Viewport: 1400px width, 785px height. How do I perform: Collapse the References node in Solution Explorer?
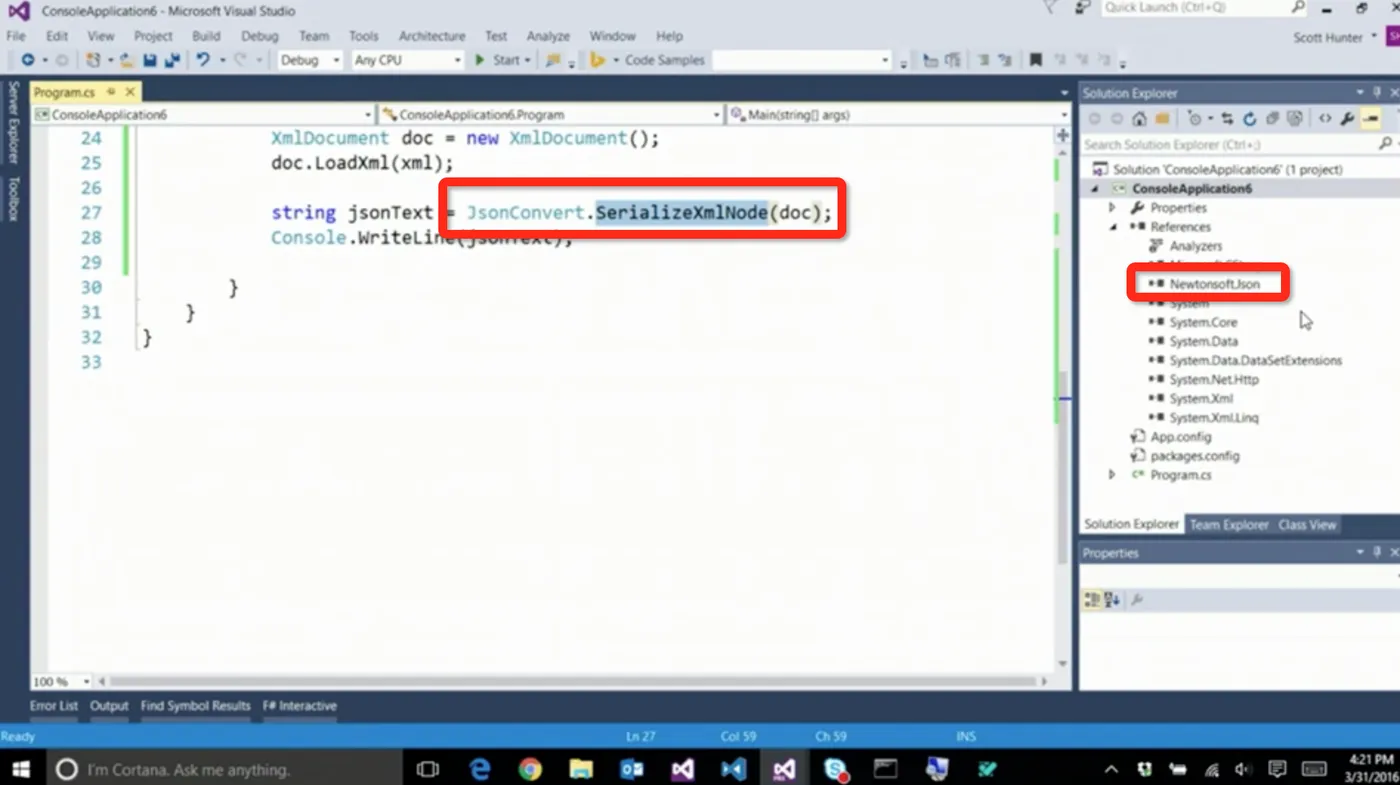[1112, 227]
